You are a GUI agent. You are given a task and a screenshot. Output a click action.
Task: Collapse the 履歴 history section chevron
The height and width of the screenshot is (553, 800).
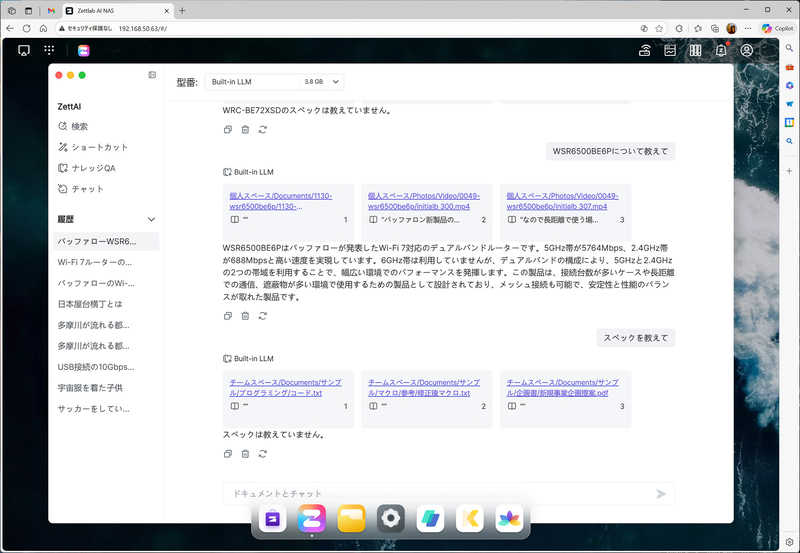151,219
